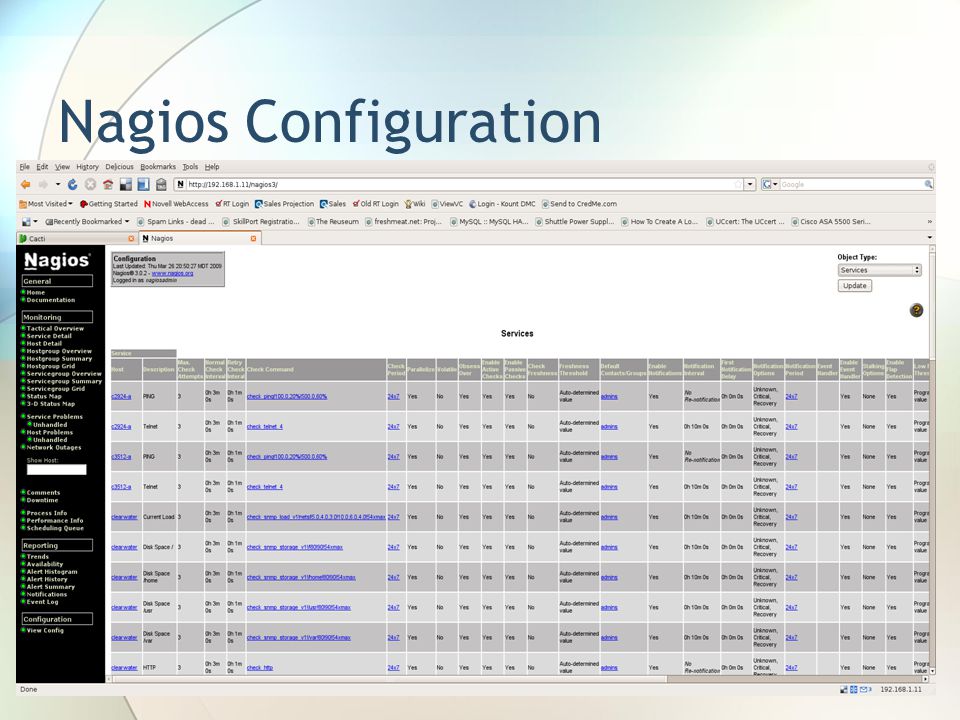
Task: Open the Login - Kount DMC bookmark
Action: (x=502, y=204)
